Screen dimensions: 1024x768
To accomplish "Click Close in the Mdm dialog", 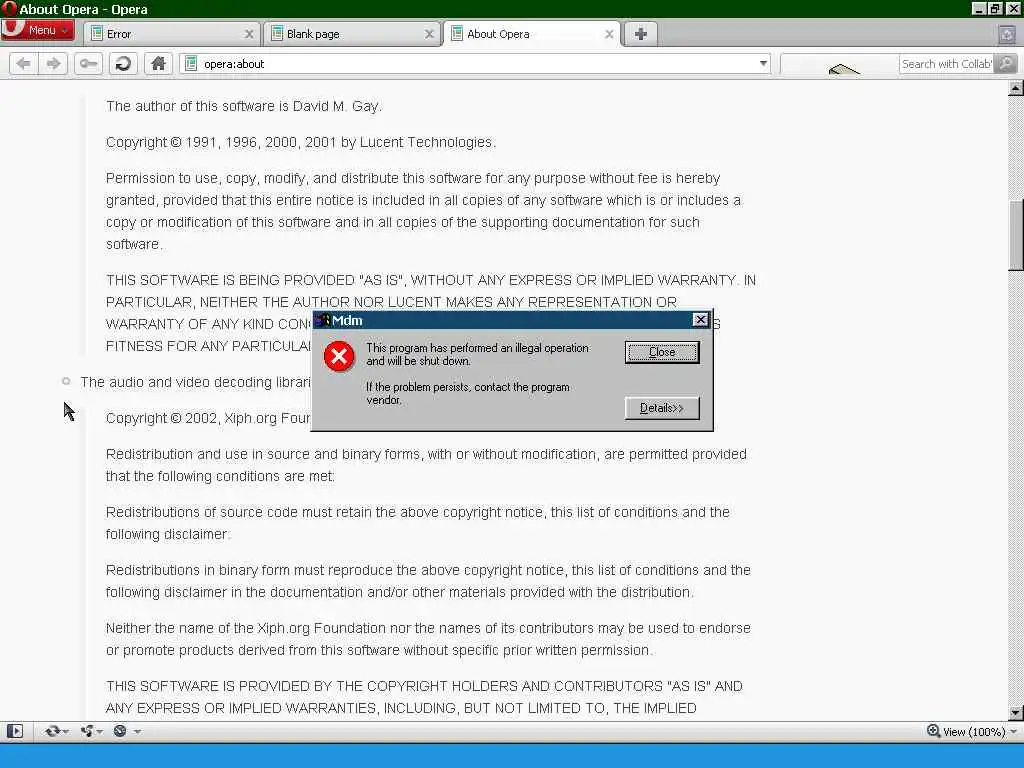I will tap(662, 352).
